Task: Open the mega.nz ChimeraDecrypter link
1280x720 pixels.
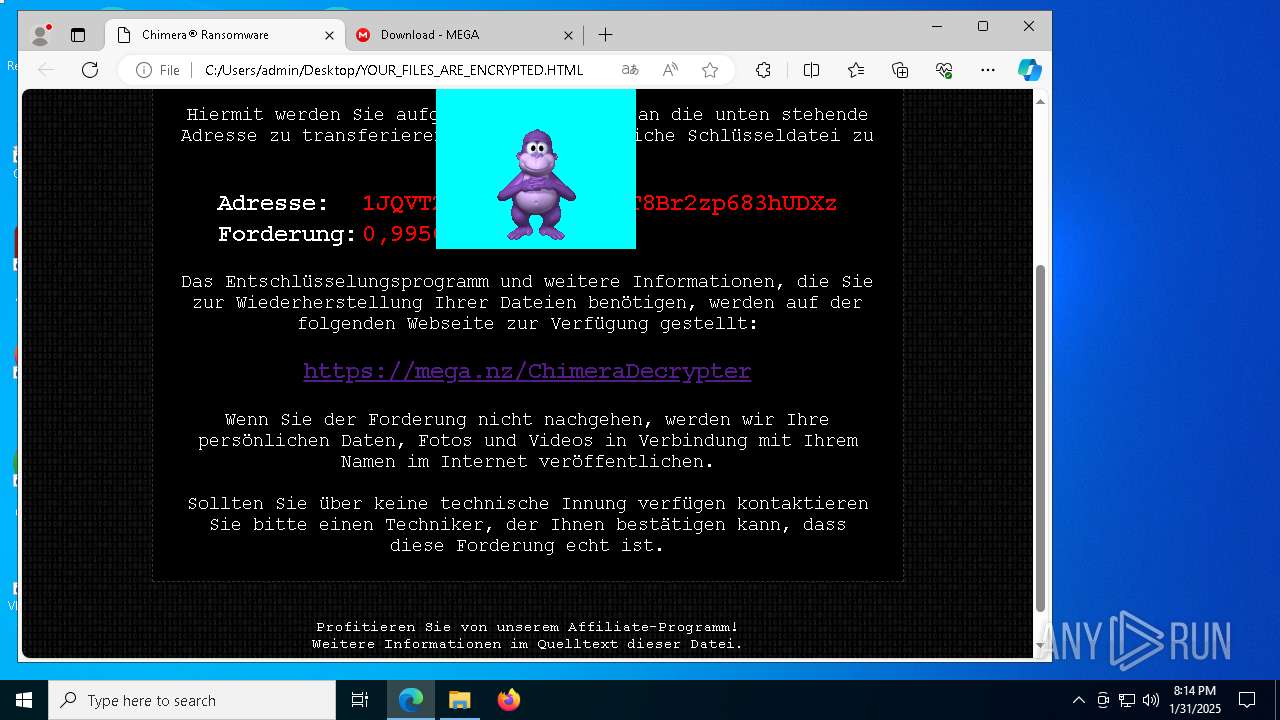Action: tap(527, 371)
